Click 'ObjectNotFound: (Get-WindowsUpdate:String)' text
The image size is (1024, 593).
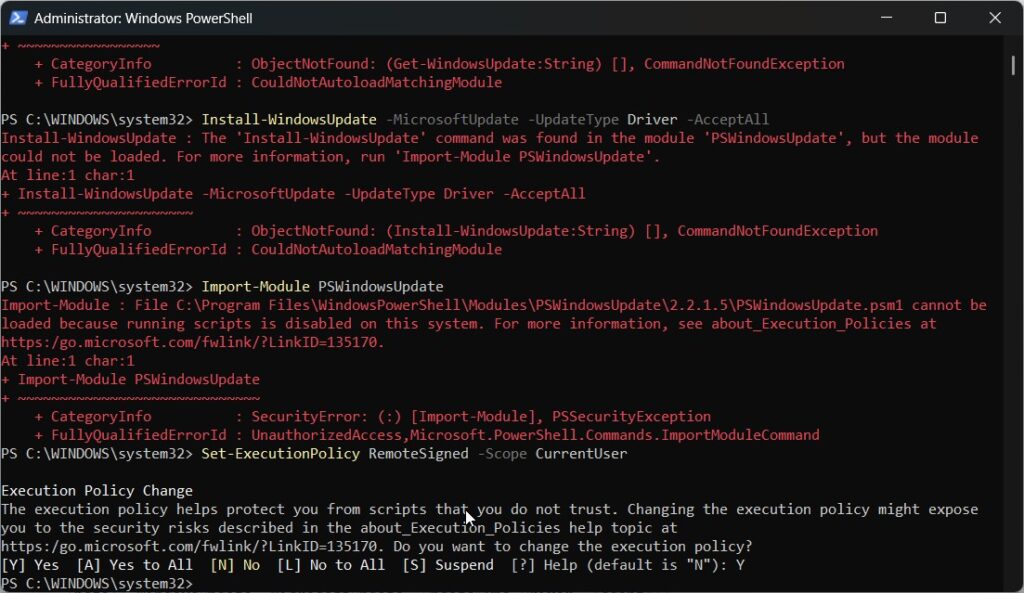pos(426,64)
